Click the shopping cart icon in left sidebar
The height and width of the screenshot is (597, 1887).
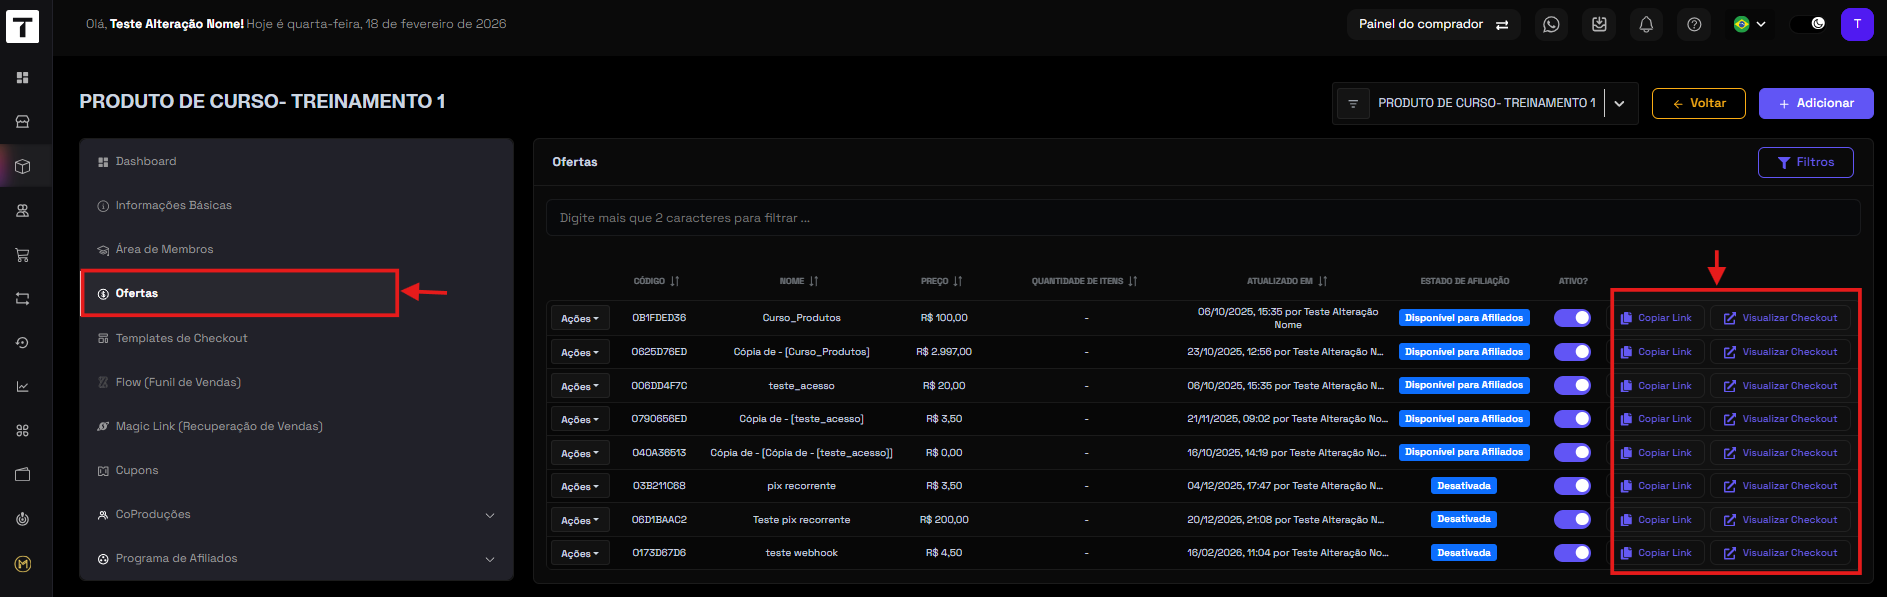coord(22,255)
